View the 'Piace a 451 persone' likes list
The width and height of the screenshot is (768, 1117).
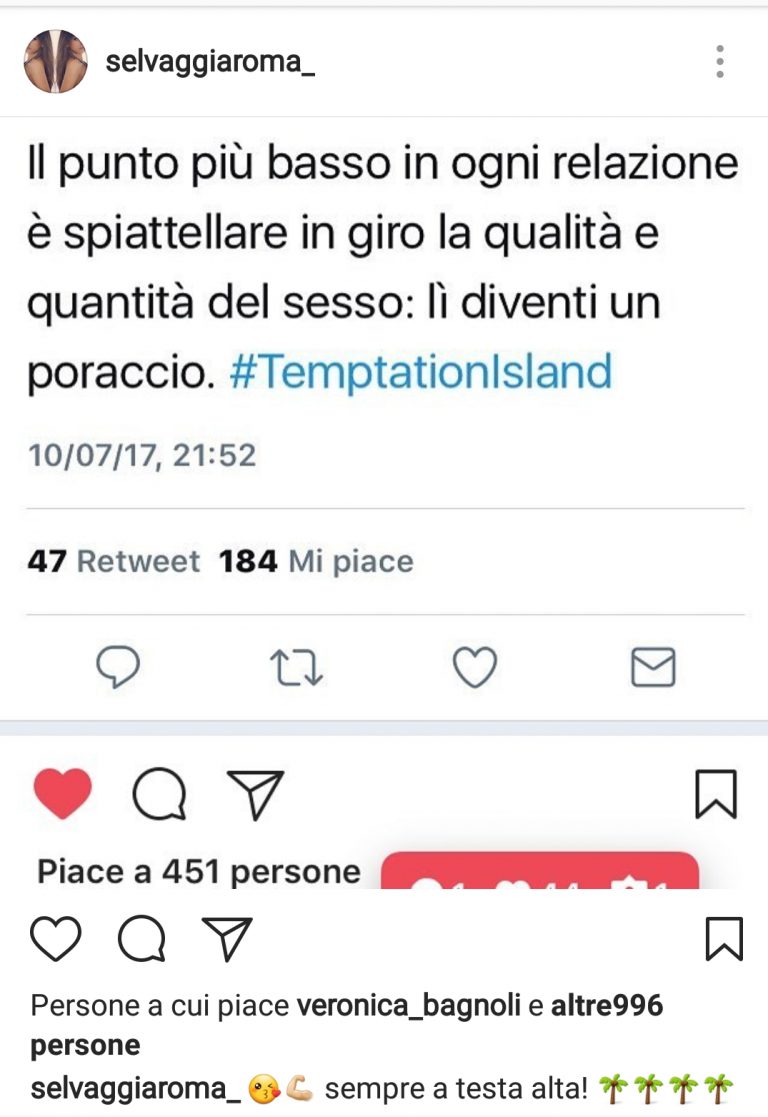click(x=199, y=871)
